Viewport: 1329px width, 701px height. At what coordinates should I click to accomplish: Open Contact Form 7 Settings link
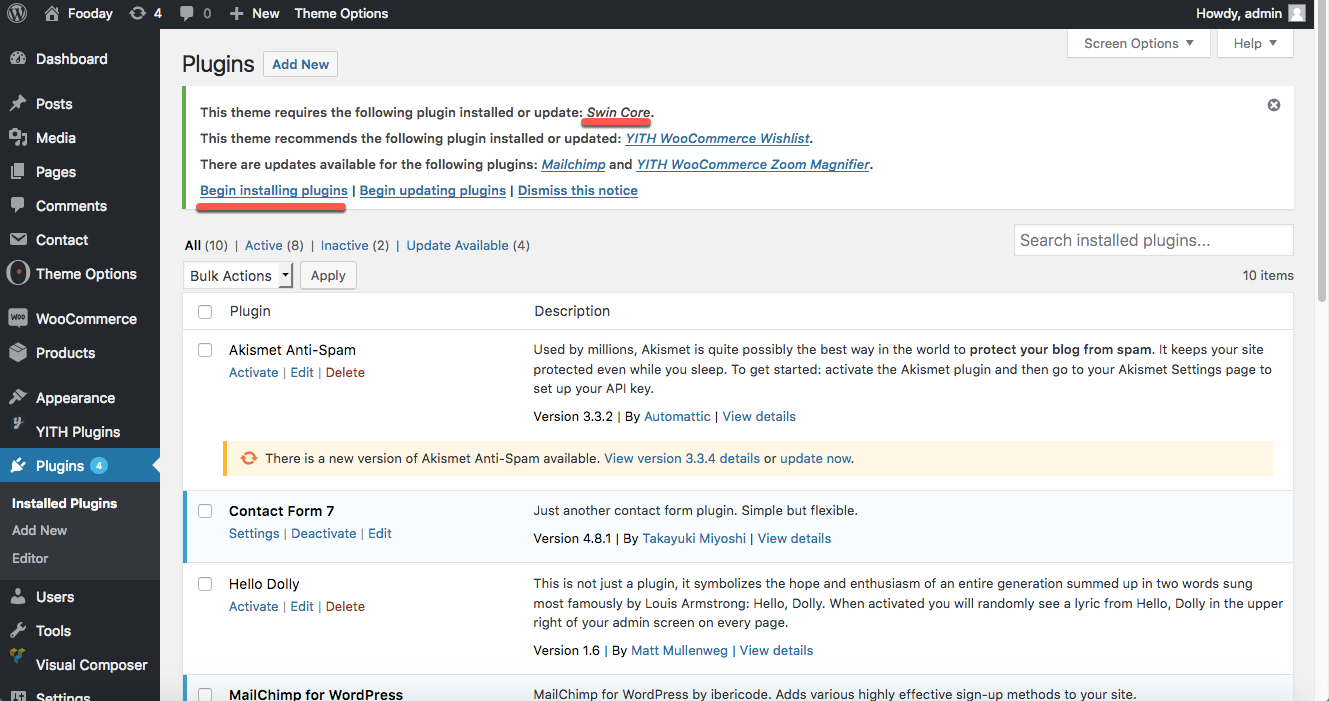254,534
